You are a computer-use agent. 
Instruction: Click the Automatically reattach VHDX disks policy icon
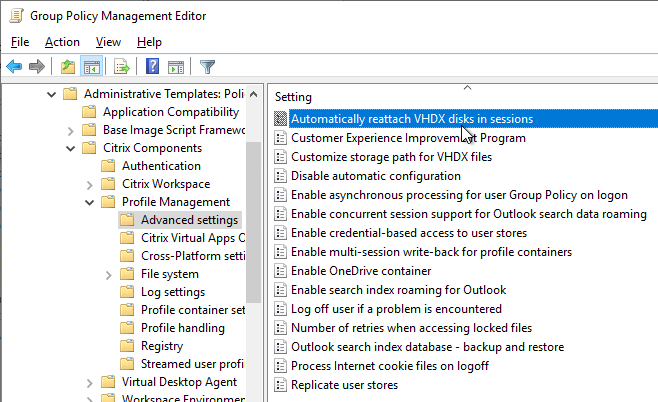pyautogui.click(x=280, y=119)
